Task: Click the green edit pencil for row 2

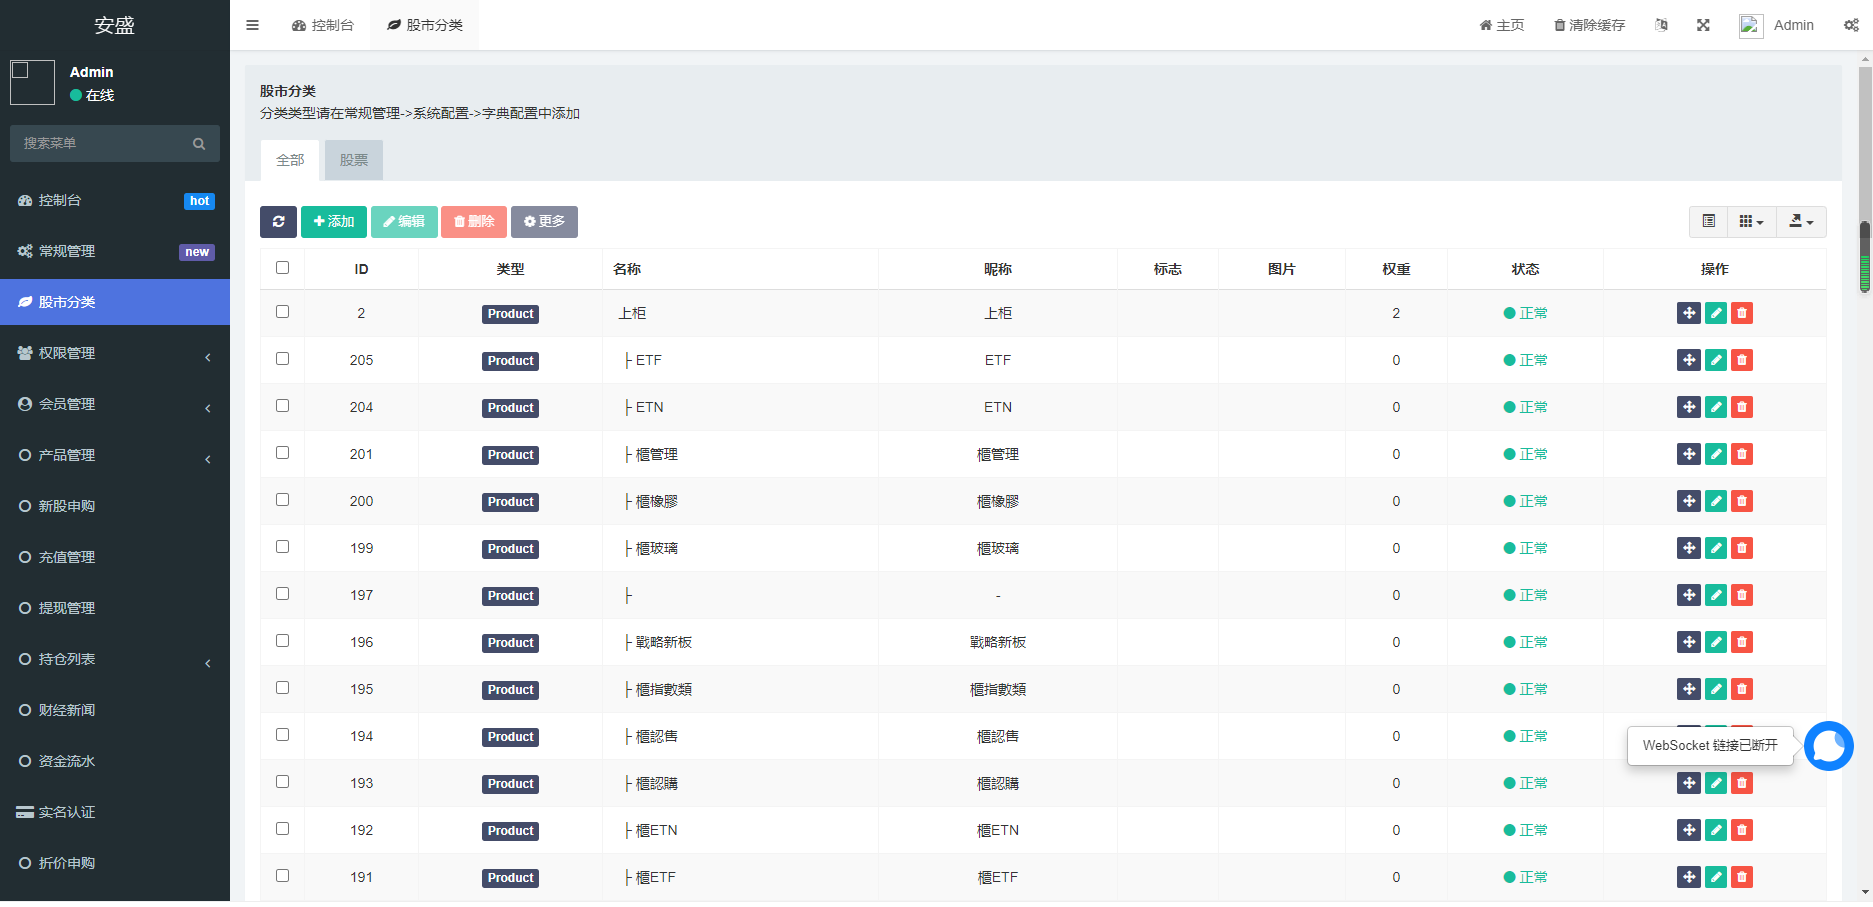Action: (x=1716, y=313)
